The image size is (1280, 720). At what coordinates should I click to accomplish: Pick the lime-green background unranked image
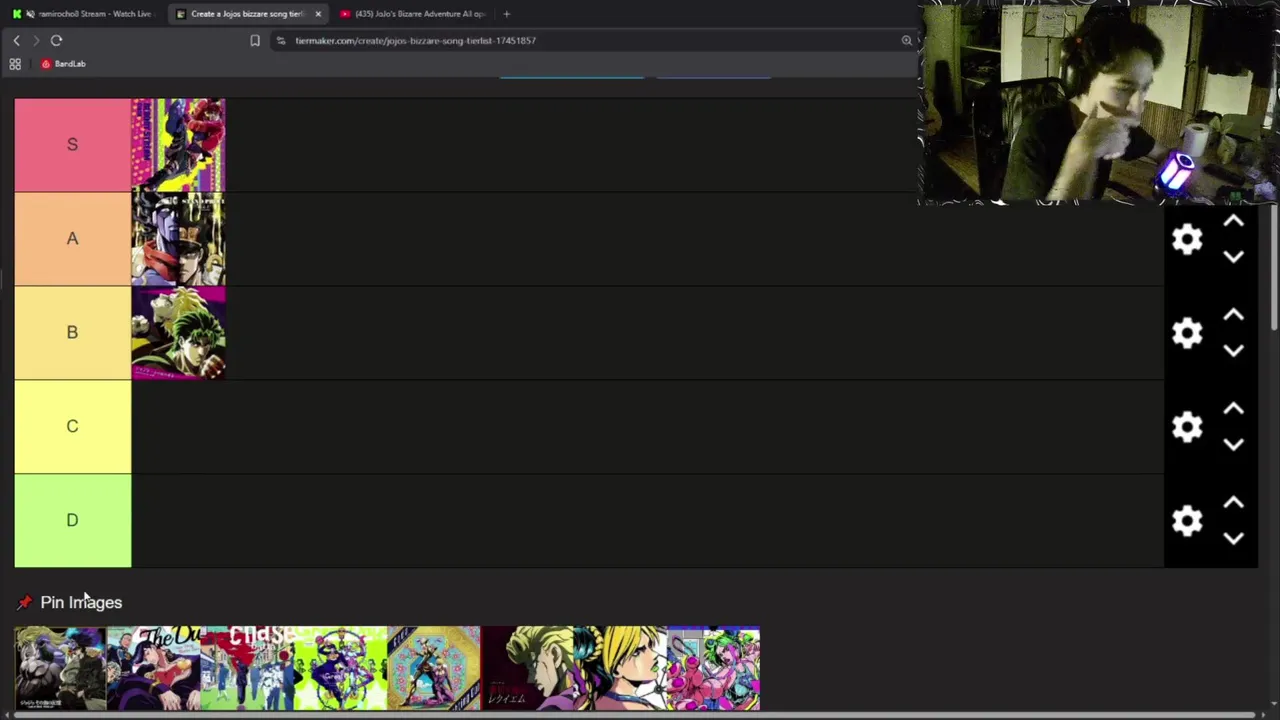point(340,668)
